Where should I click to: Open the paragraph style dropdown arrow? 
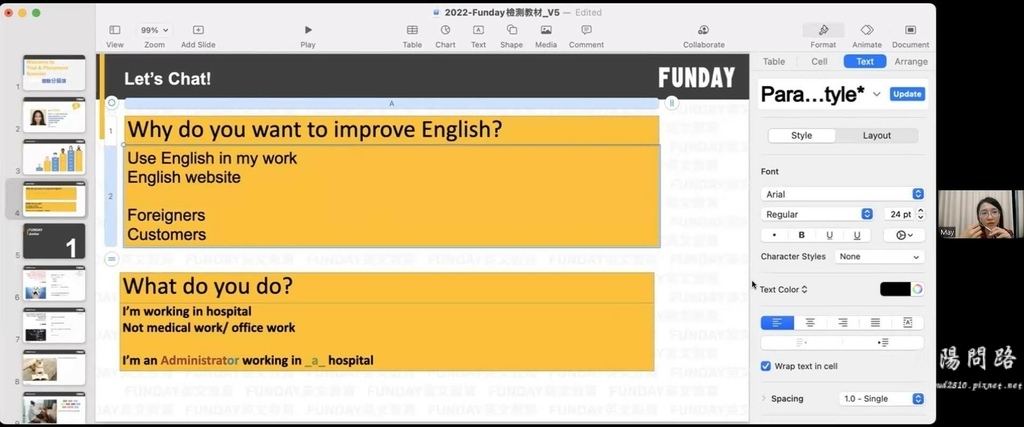pyautogui.click(x=876, y=94)
